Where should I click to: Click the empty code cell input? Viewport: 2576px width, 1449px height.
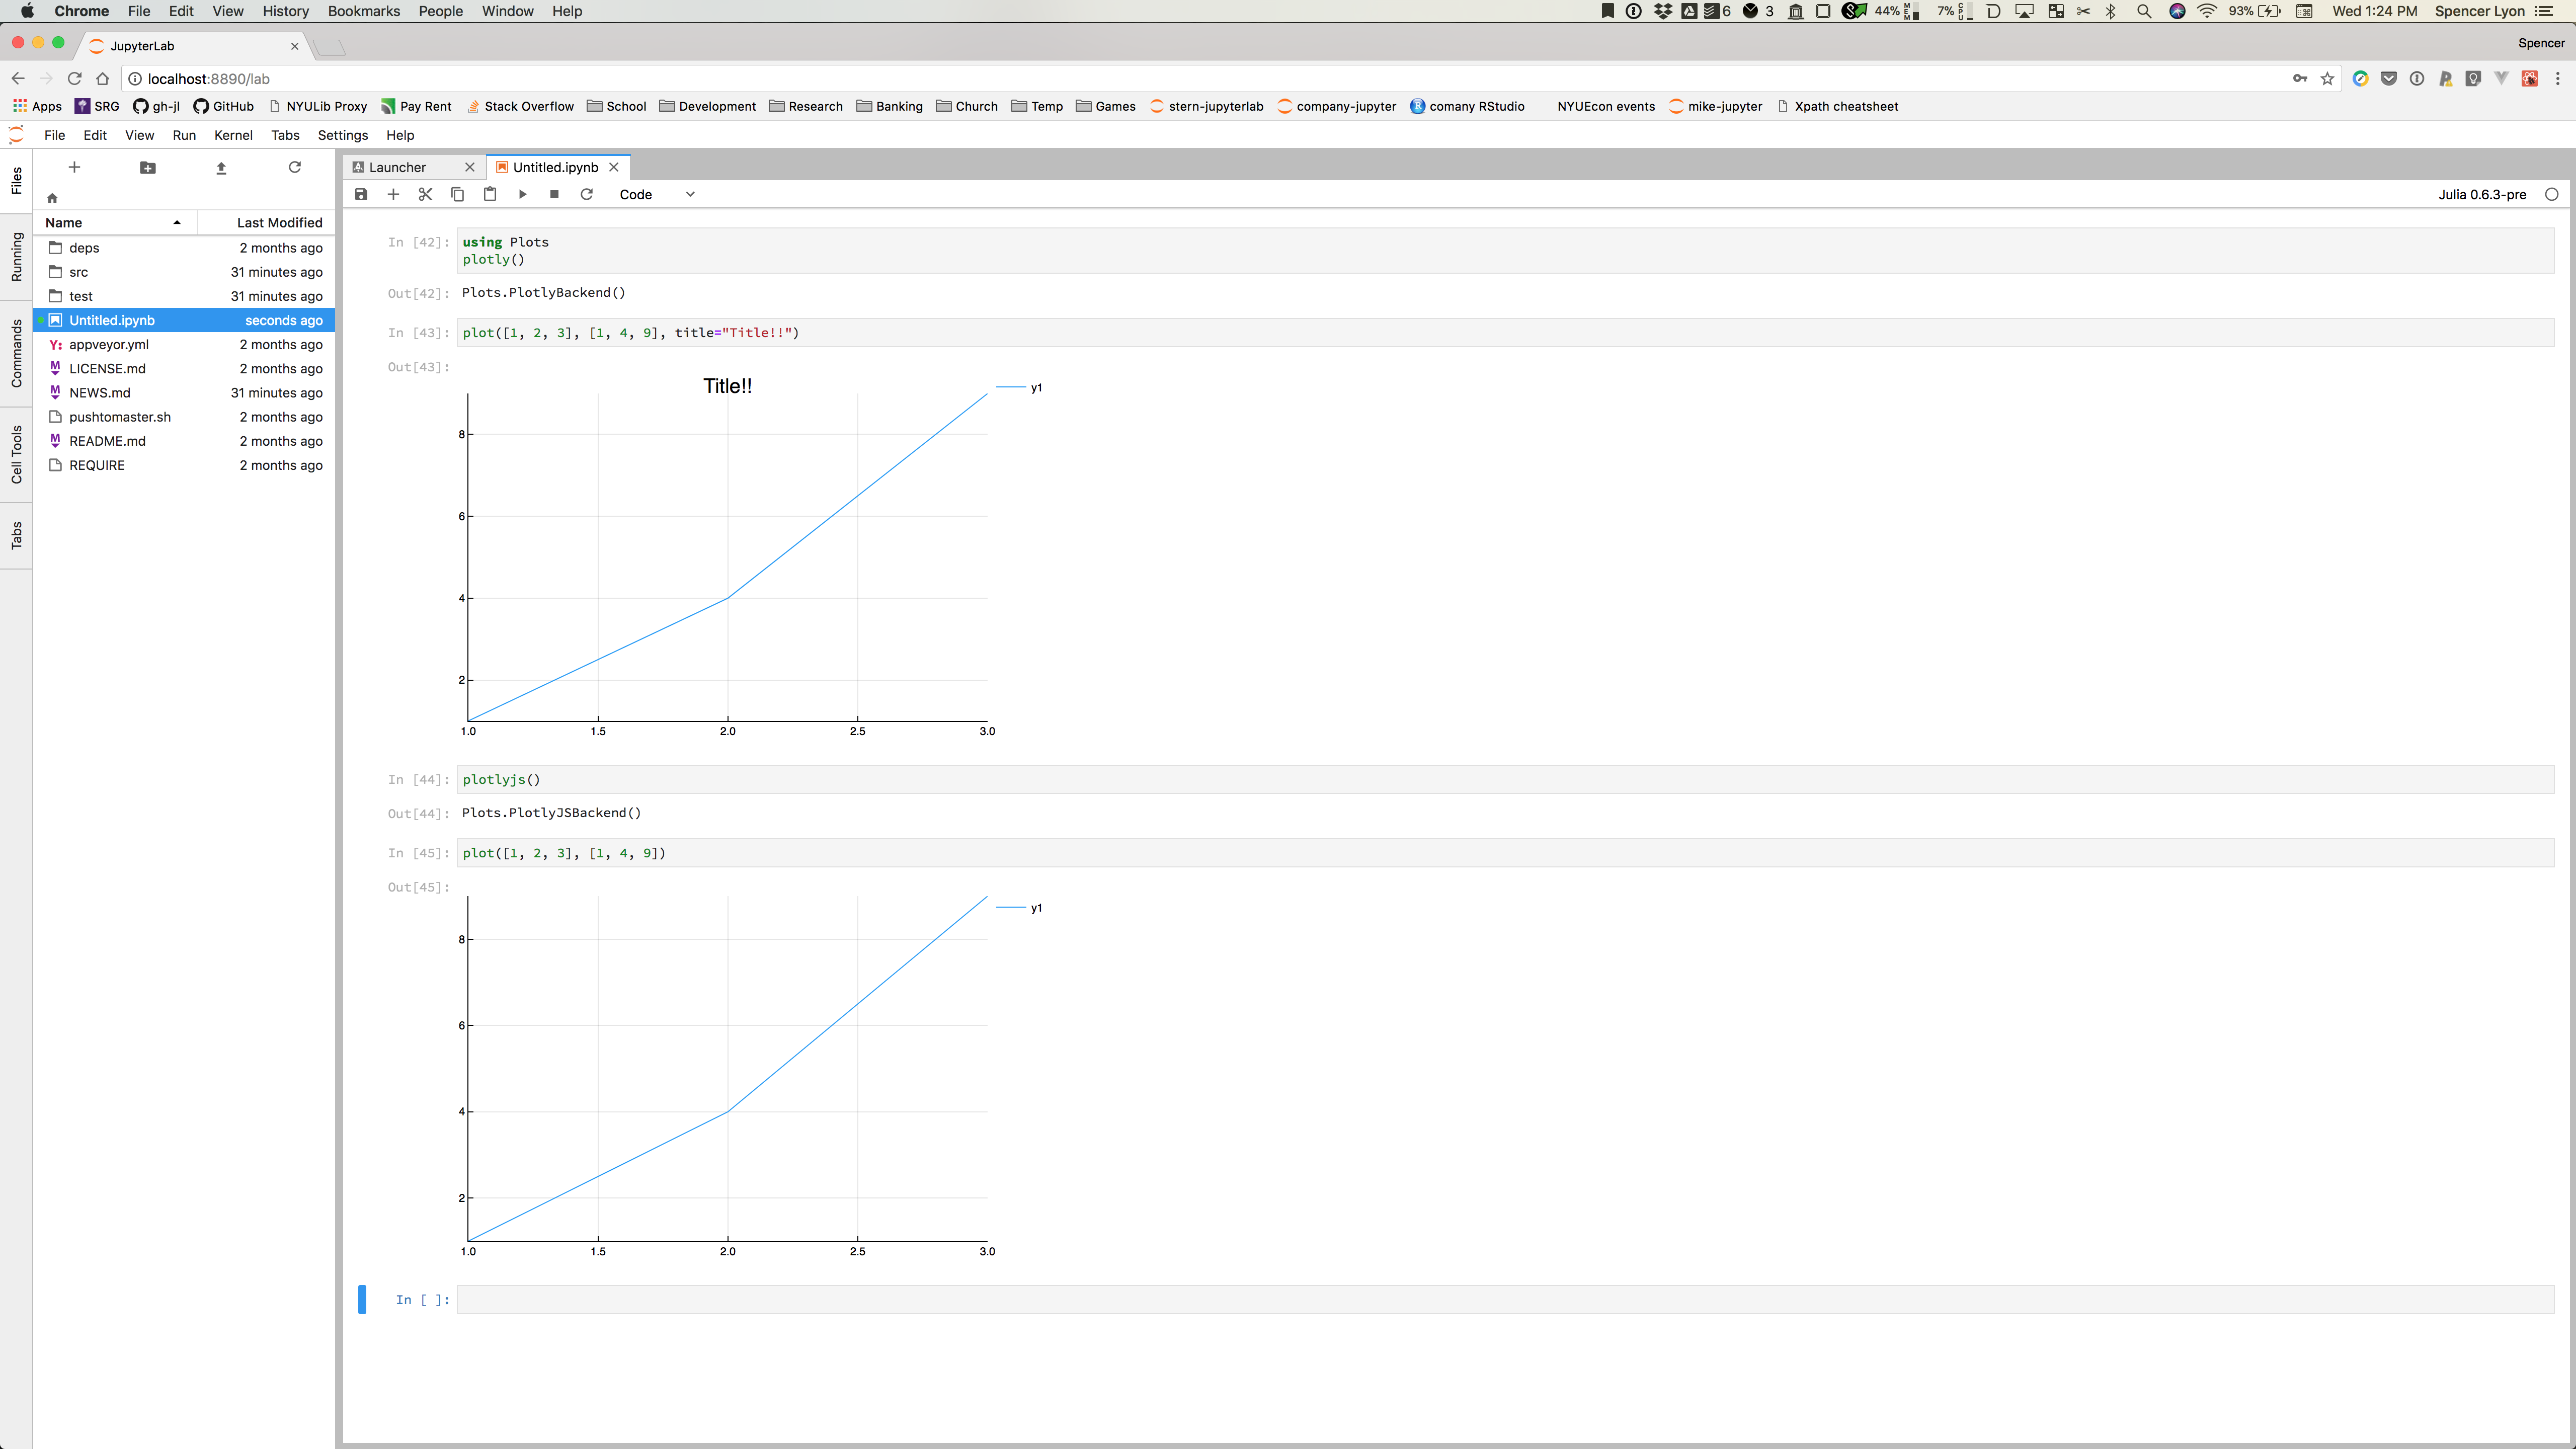1505,1299
